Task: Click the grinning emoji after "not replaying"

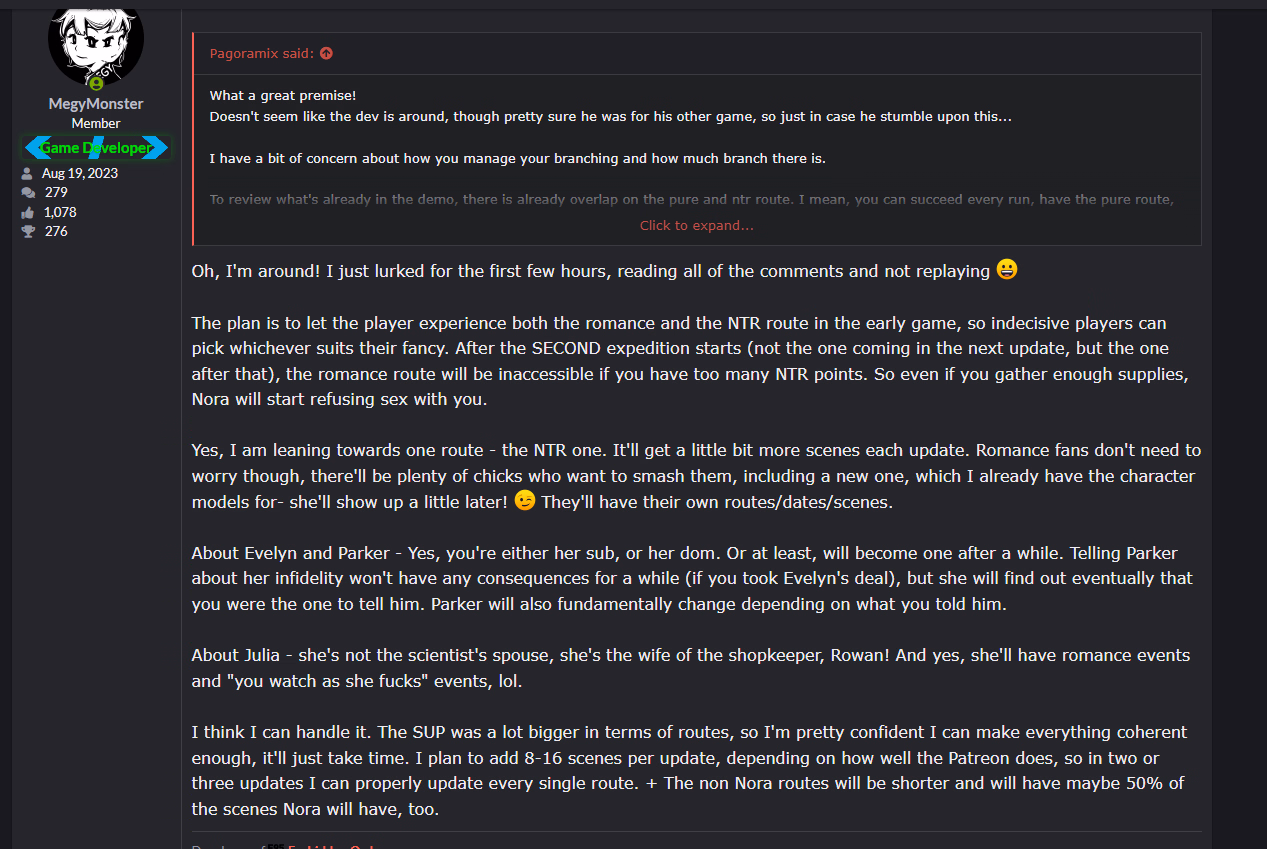Action: [1007, 270]
